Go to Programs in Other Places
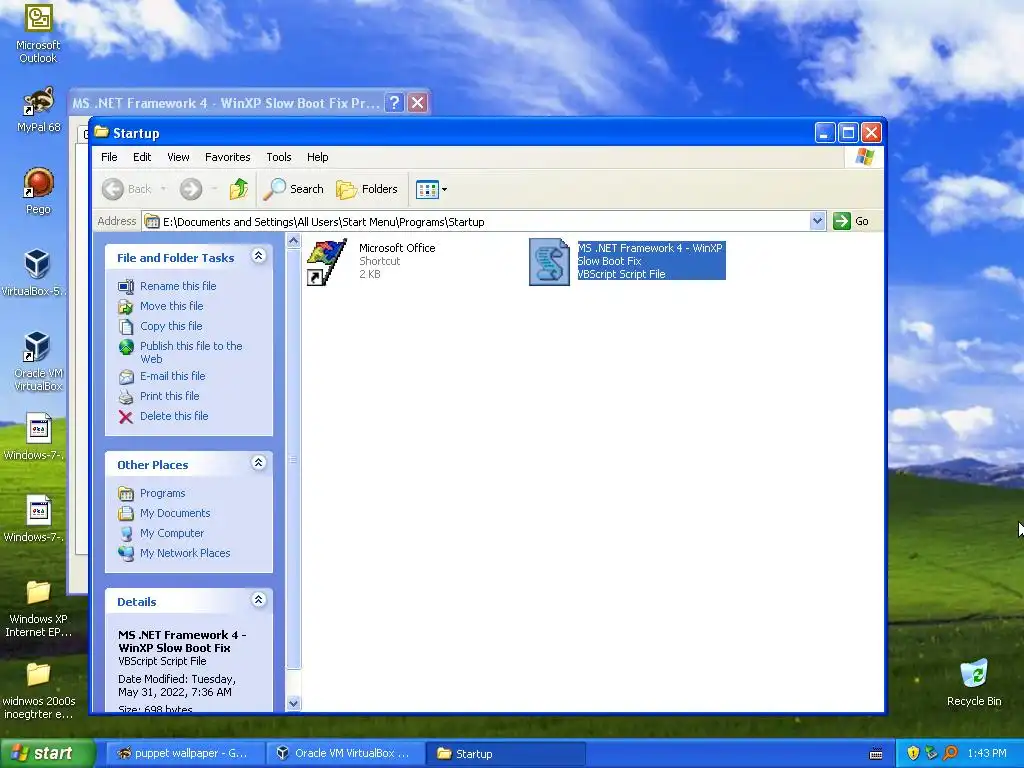Screen dimensions: 1024x768 click(152, 493)
